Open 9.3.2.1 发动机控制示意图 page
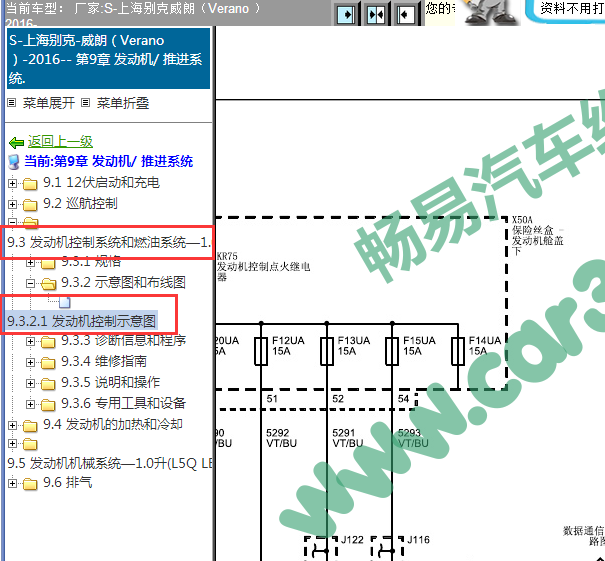This screenshot has height=561, width=605. (81, 321)
